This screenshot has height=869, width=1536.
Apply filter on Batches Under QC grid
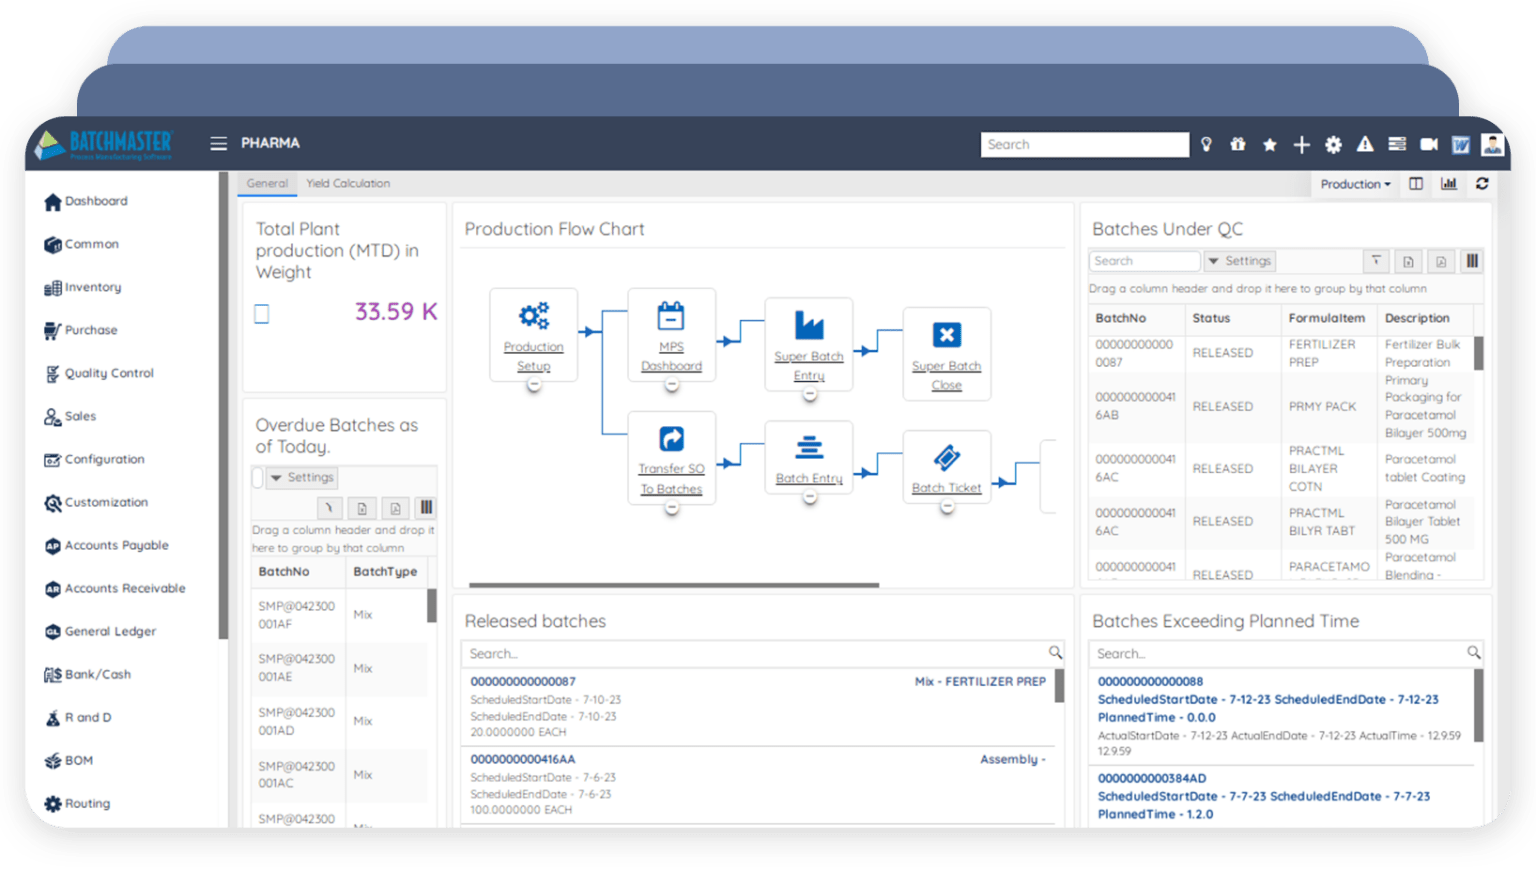(x=1377, y=261)
